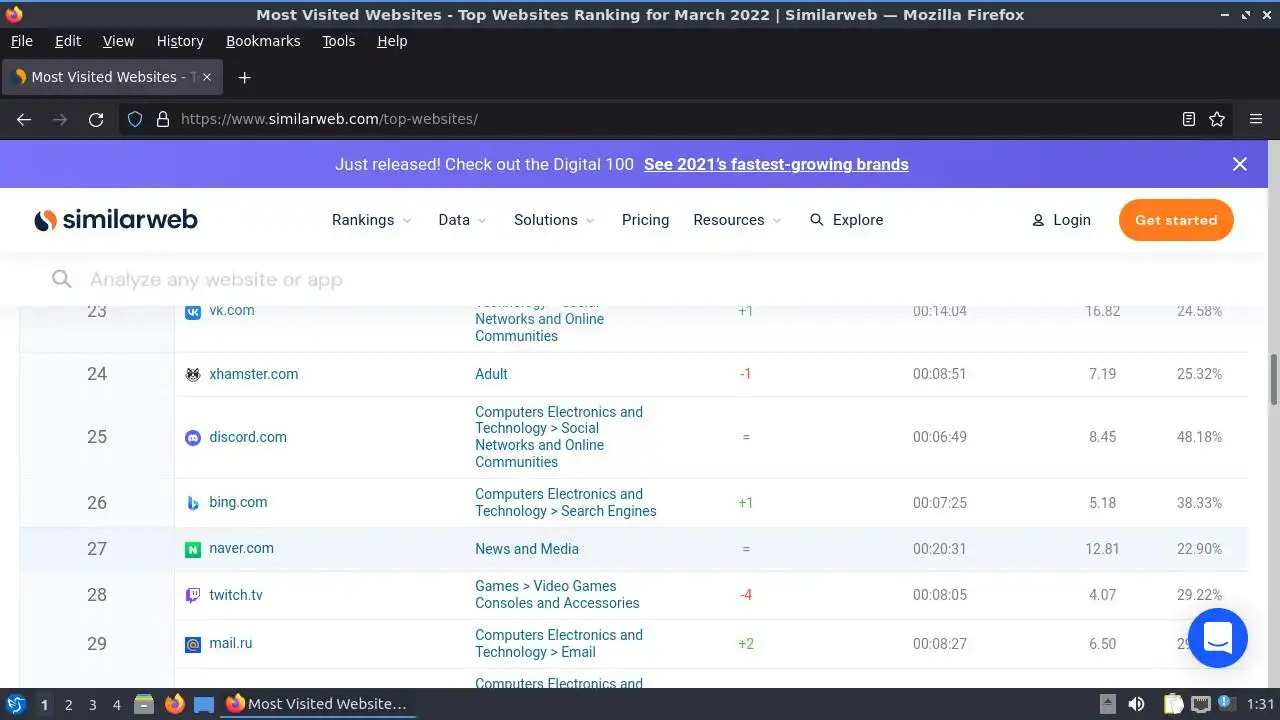Open the Firefox application menu
Image resolution: width=1280 pixels, height=720 pixels.
coord(1256,119)
